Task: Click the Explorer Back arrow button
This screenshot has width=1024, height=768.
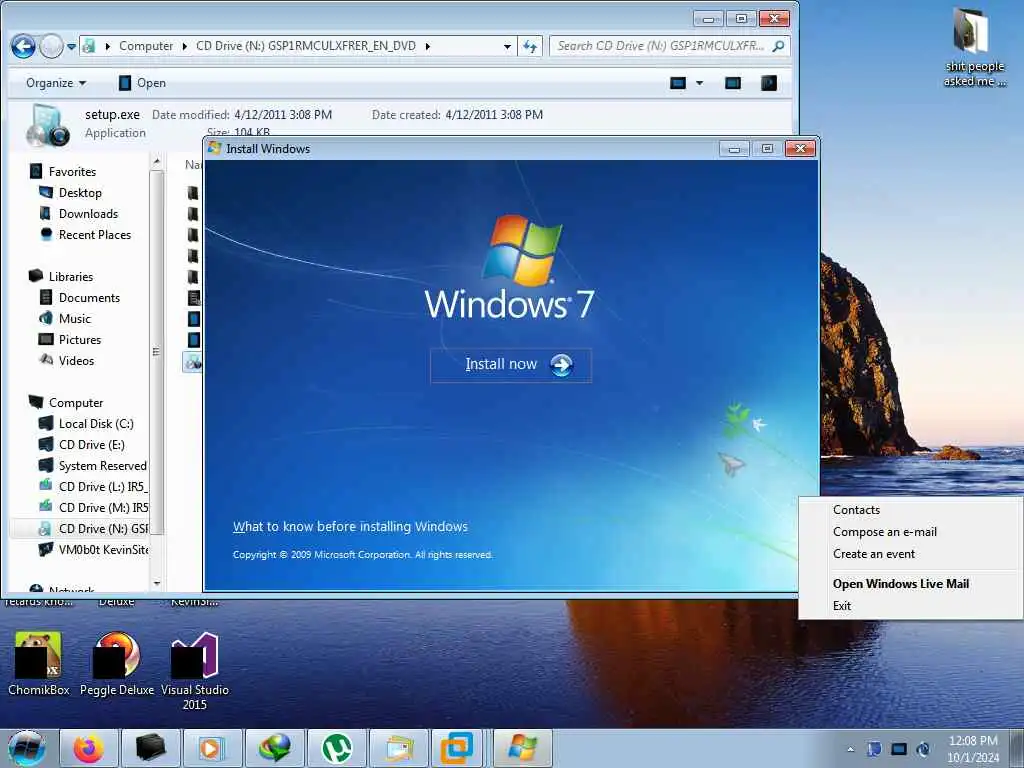Action: [24, 46]
